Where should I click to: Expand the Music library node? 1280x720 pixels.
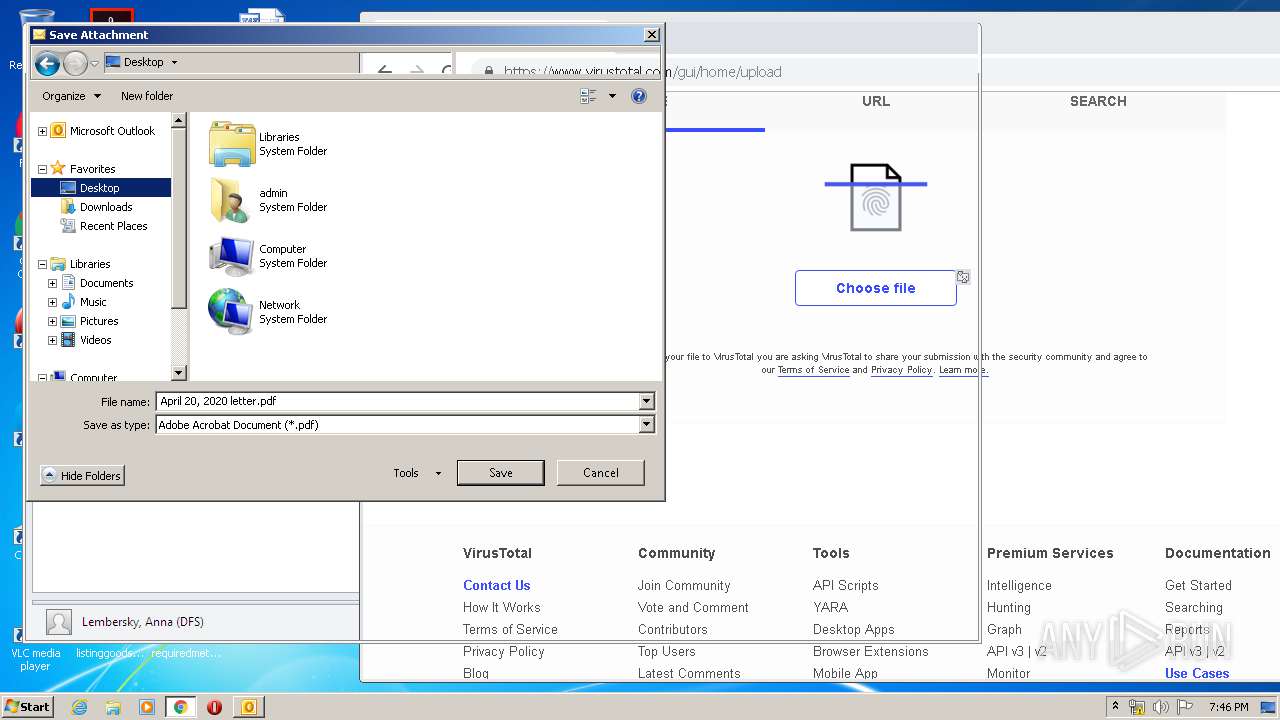pyautogui.click(x=52, y=302)
